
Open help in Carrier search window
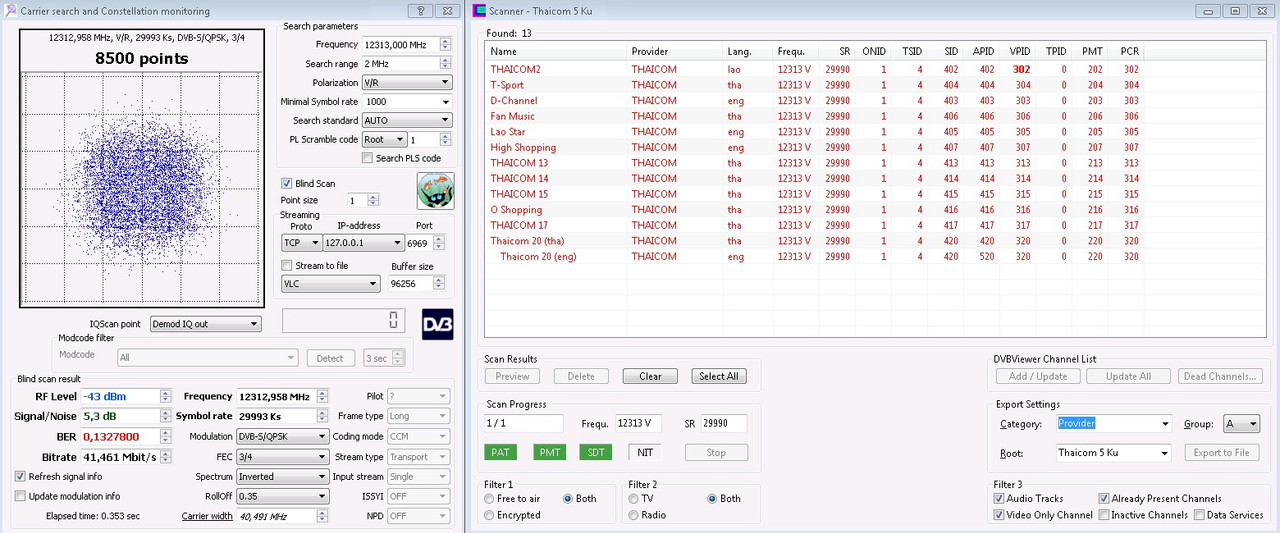tap(421, 11)
